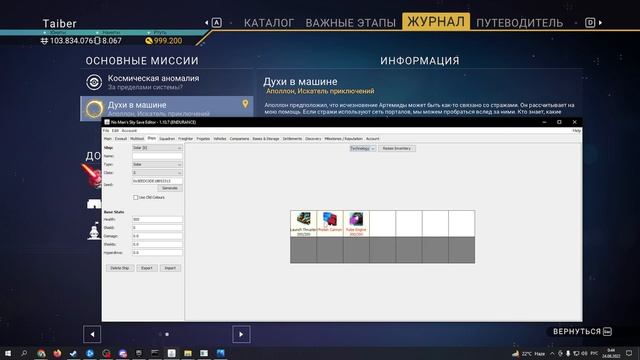The image size is (640, 360).
Task: Open Chrome from the taskbar
Action: pyautogui.click(x=41, y=353)
